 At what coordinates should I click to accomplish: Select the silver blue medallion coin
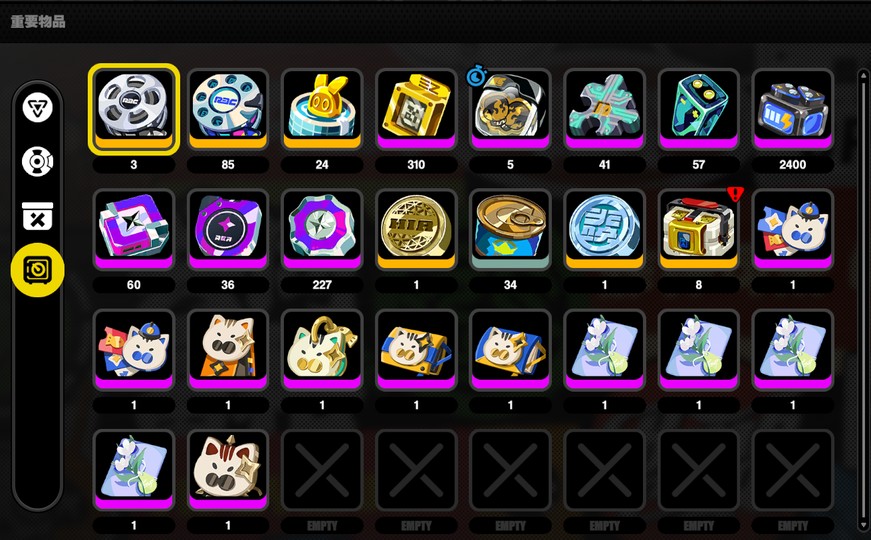point(604,229)
